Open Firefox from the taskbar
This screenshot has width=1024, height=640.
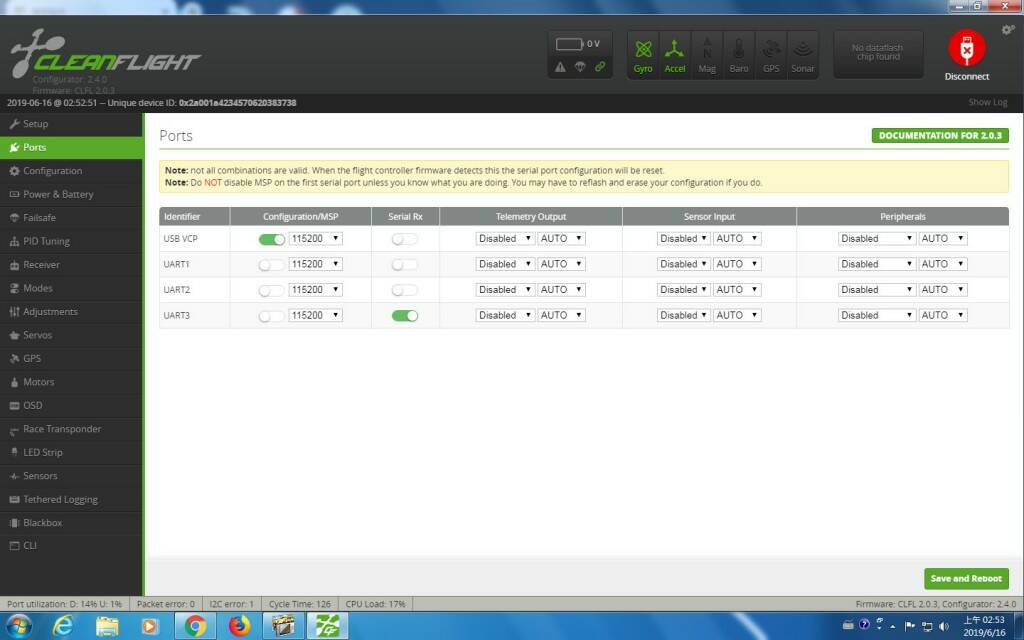pos(239,626)
